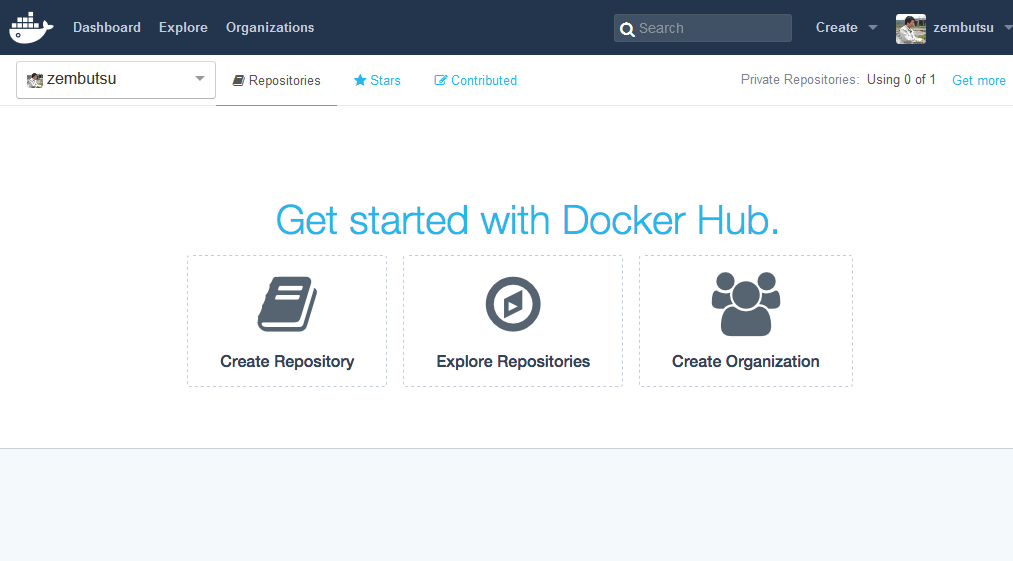Click the people group Create Organization icon
1013x561 pixels.
click(x=746, y=304)
